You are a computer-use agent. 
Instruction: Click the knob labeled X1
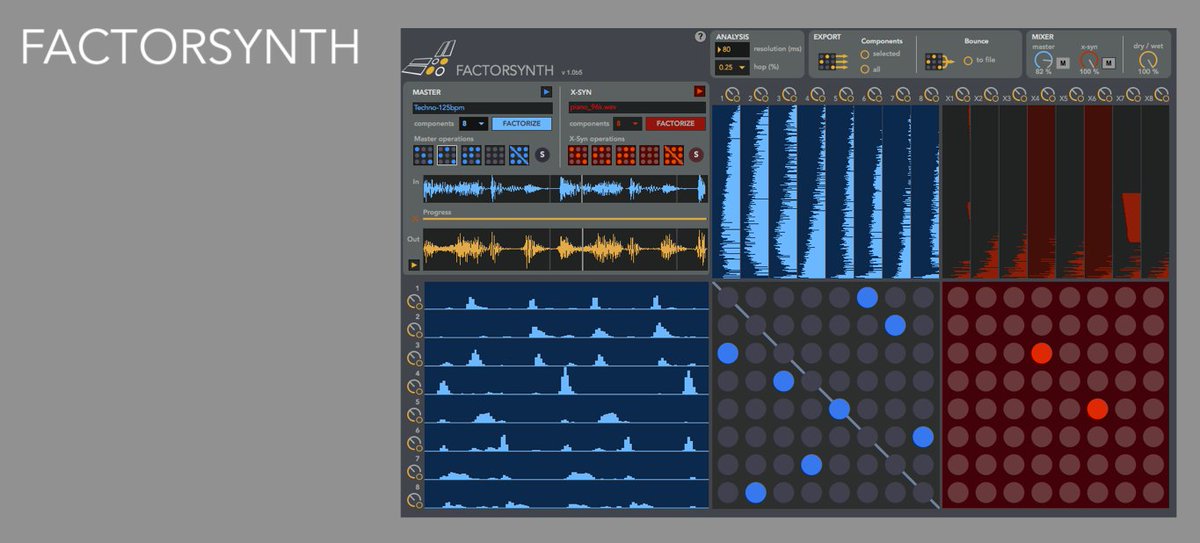(x=964, y=95)
